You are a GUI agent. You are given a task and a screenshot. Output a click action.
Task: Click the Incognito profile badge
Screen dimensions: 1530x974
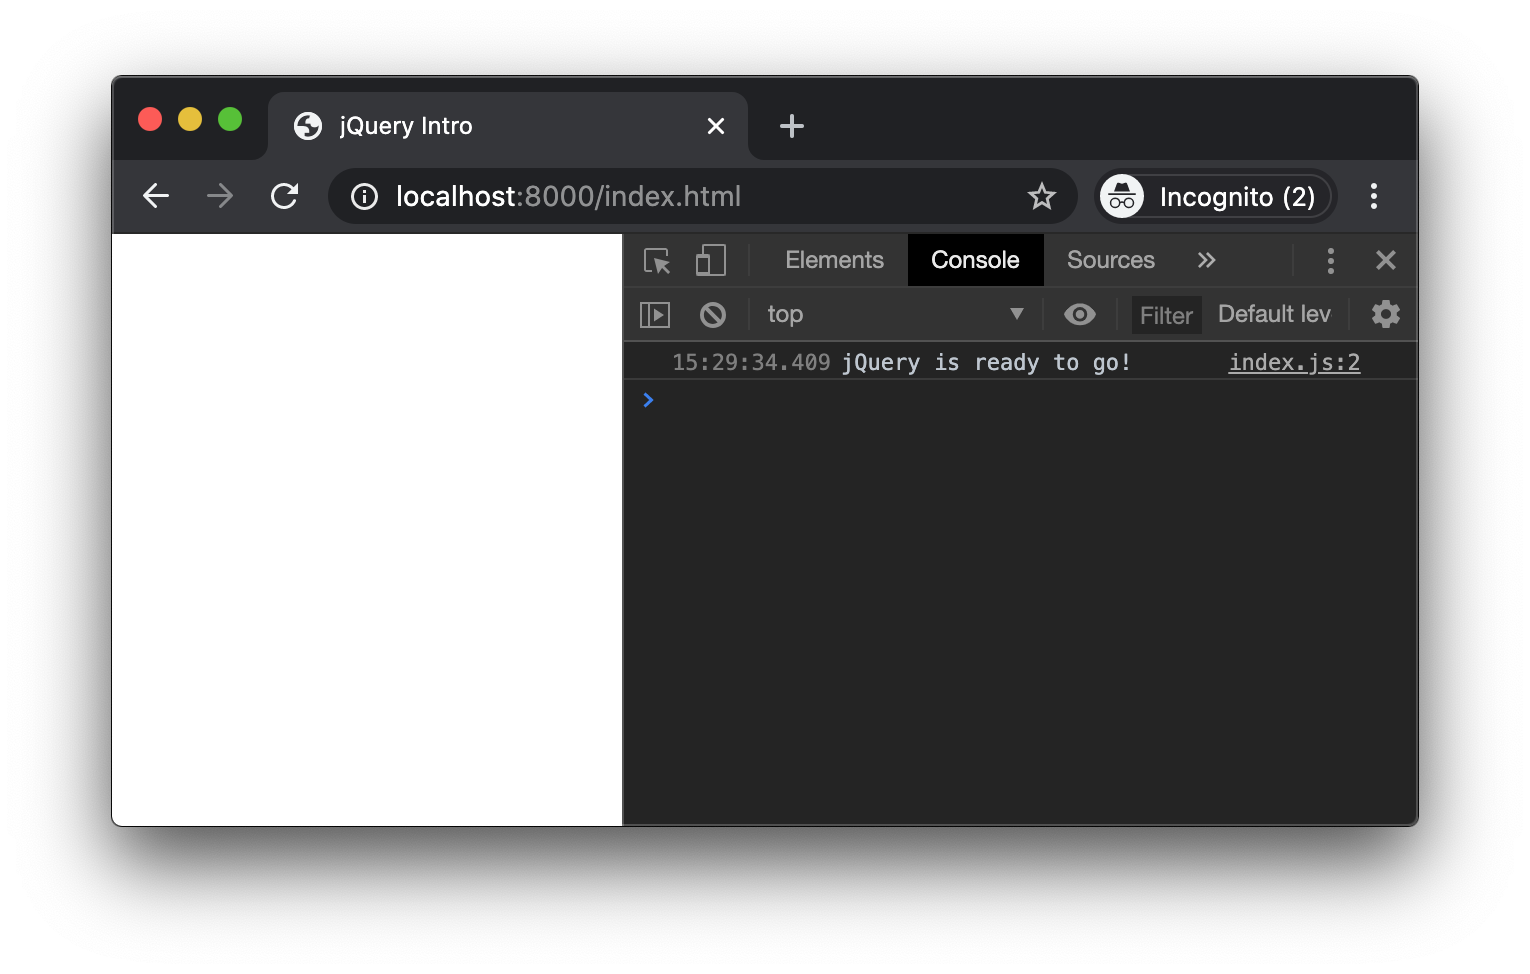point(1214,196)
